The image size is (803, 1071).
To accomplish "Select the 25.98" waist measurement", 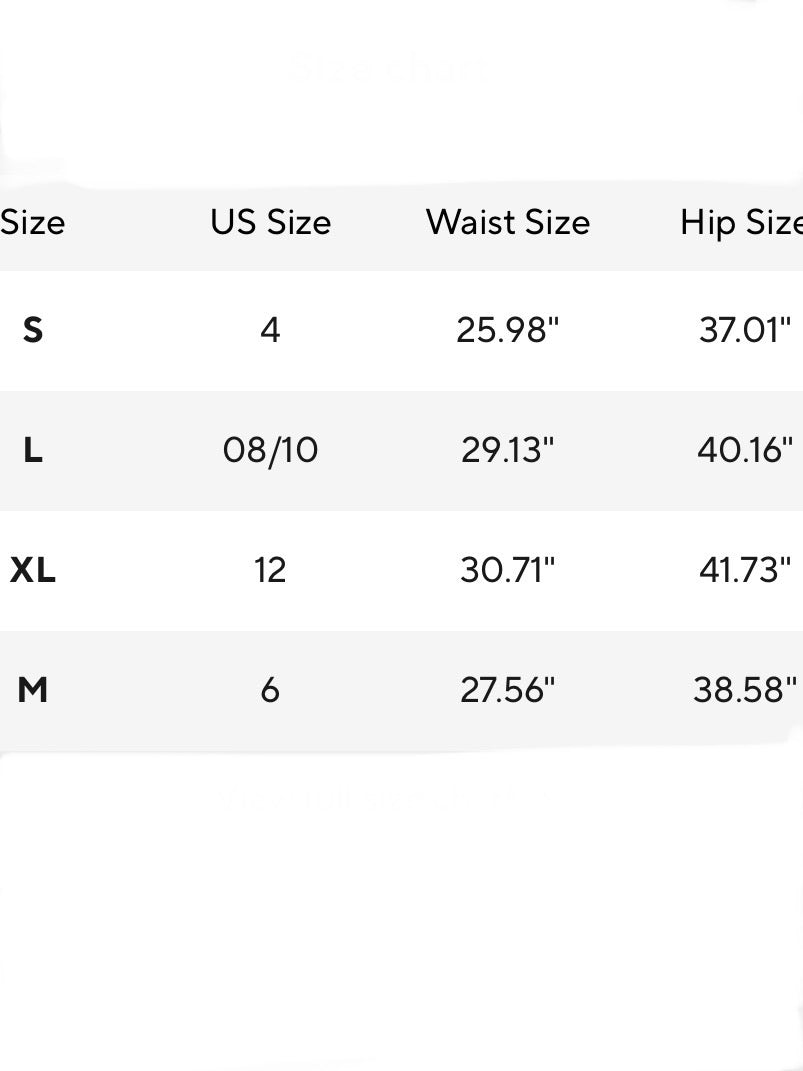I will coord(508,330).
